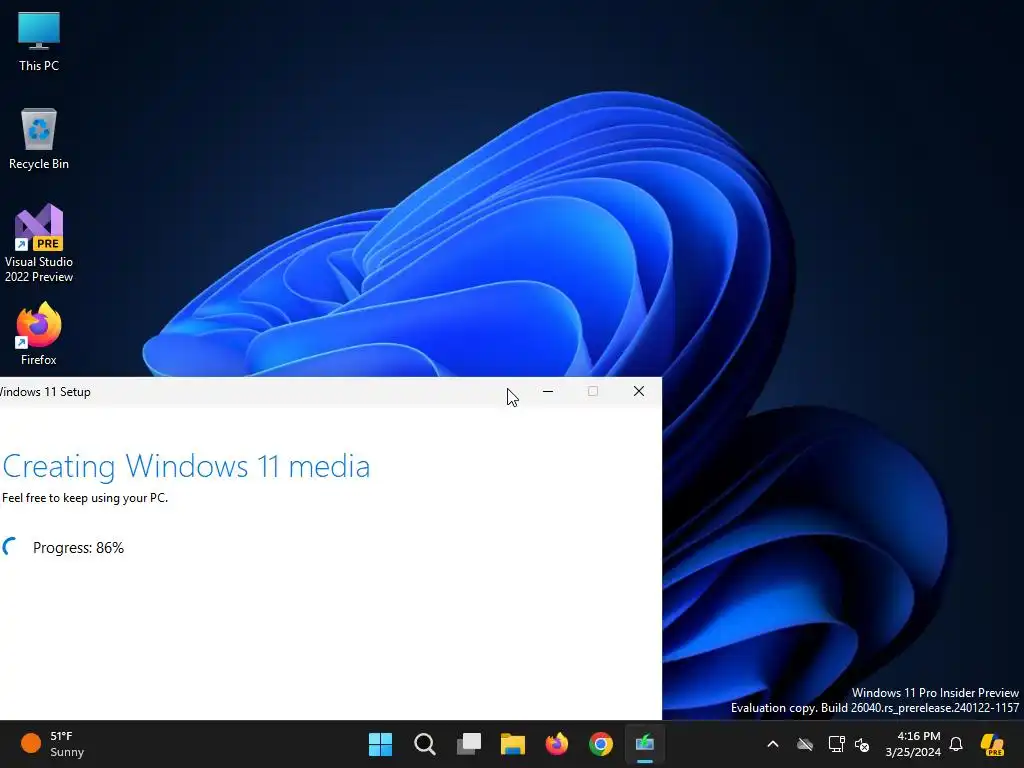Image resolution: width=1024 pixels, height=768 pixels.
Task: Open taskbar Search
Action: [x=424, y=744]
